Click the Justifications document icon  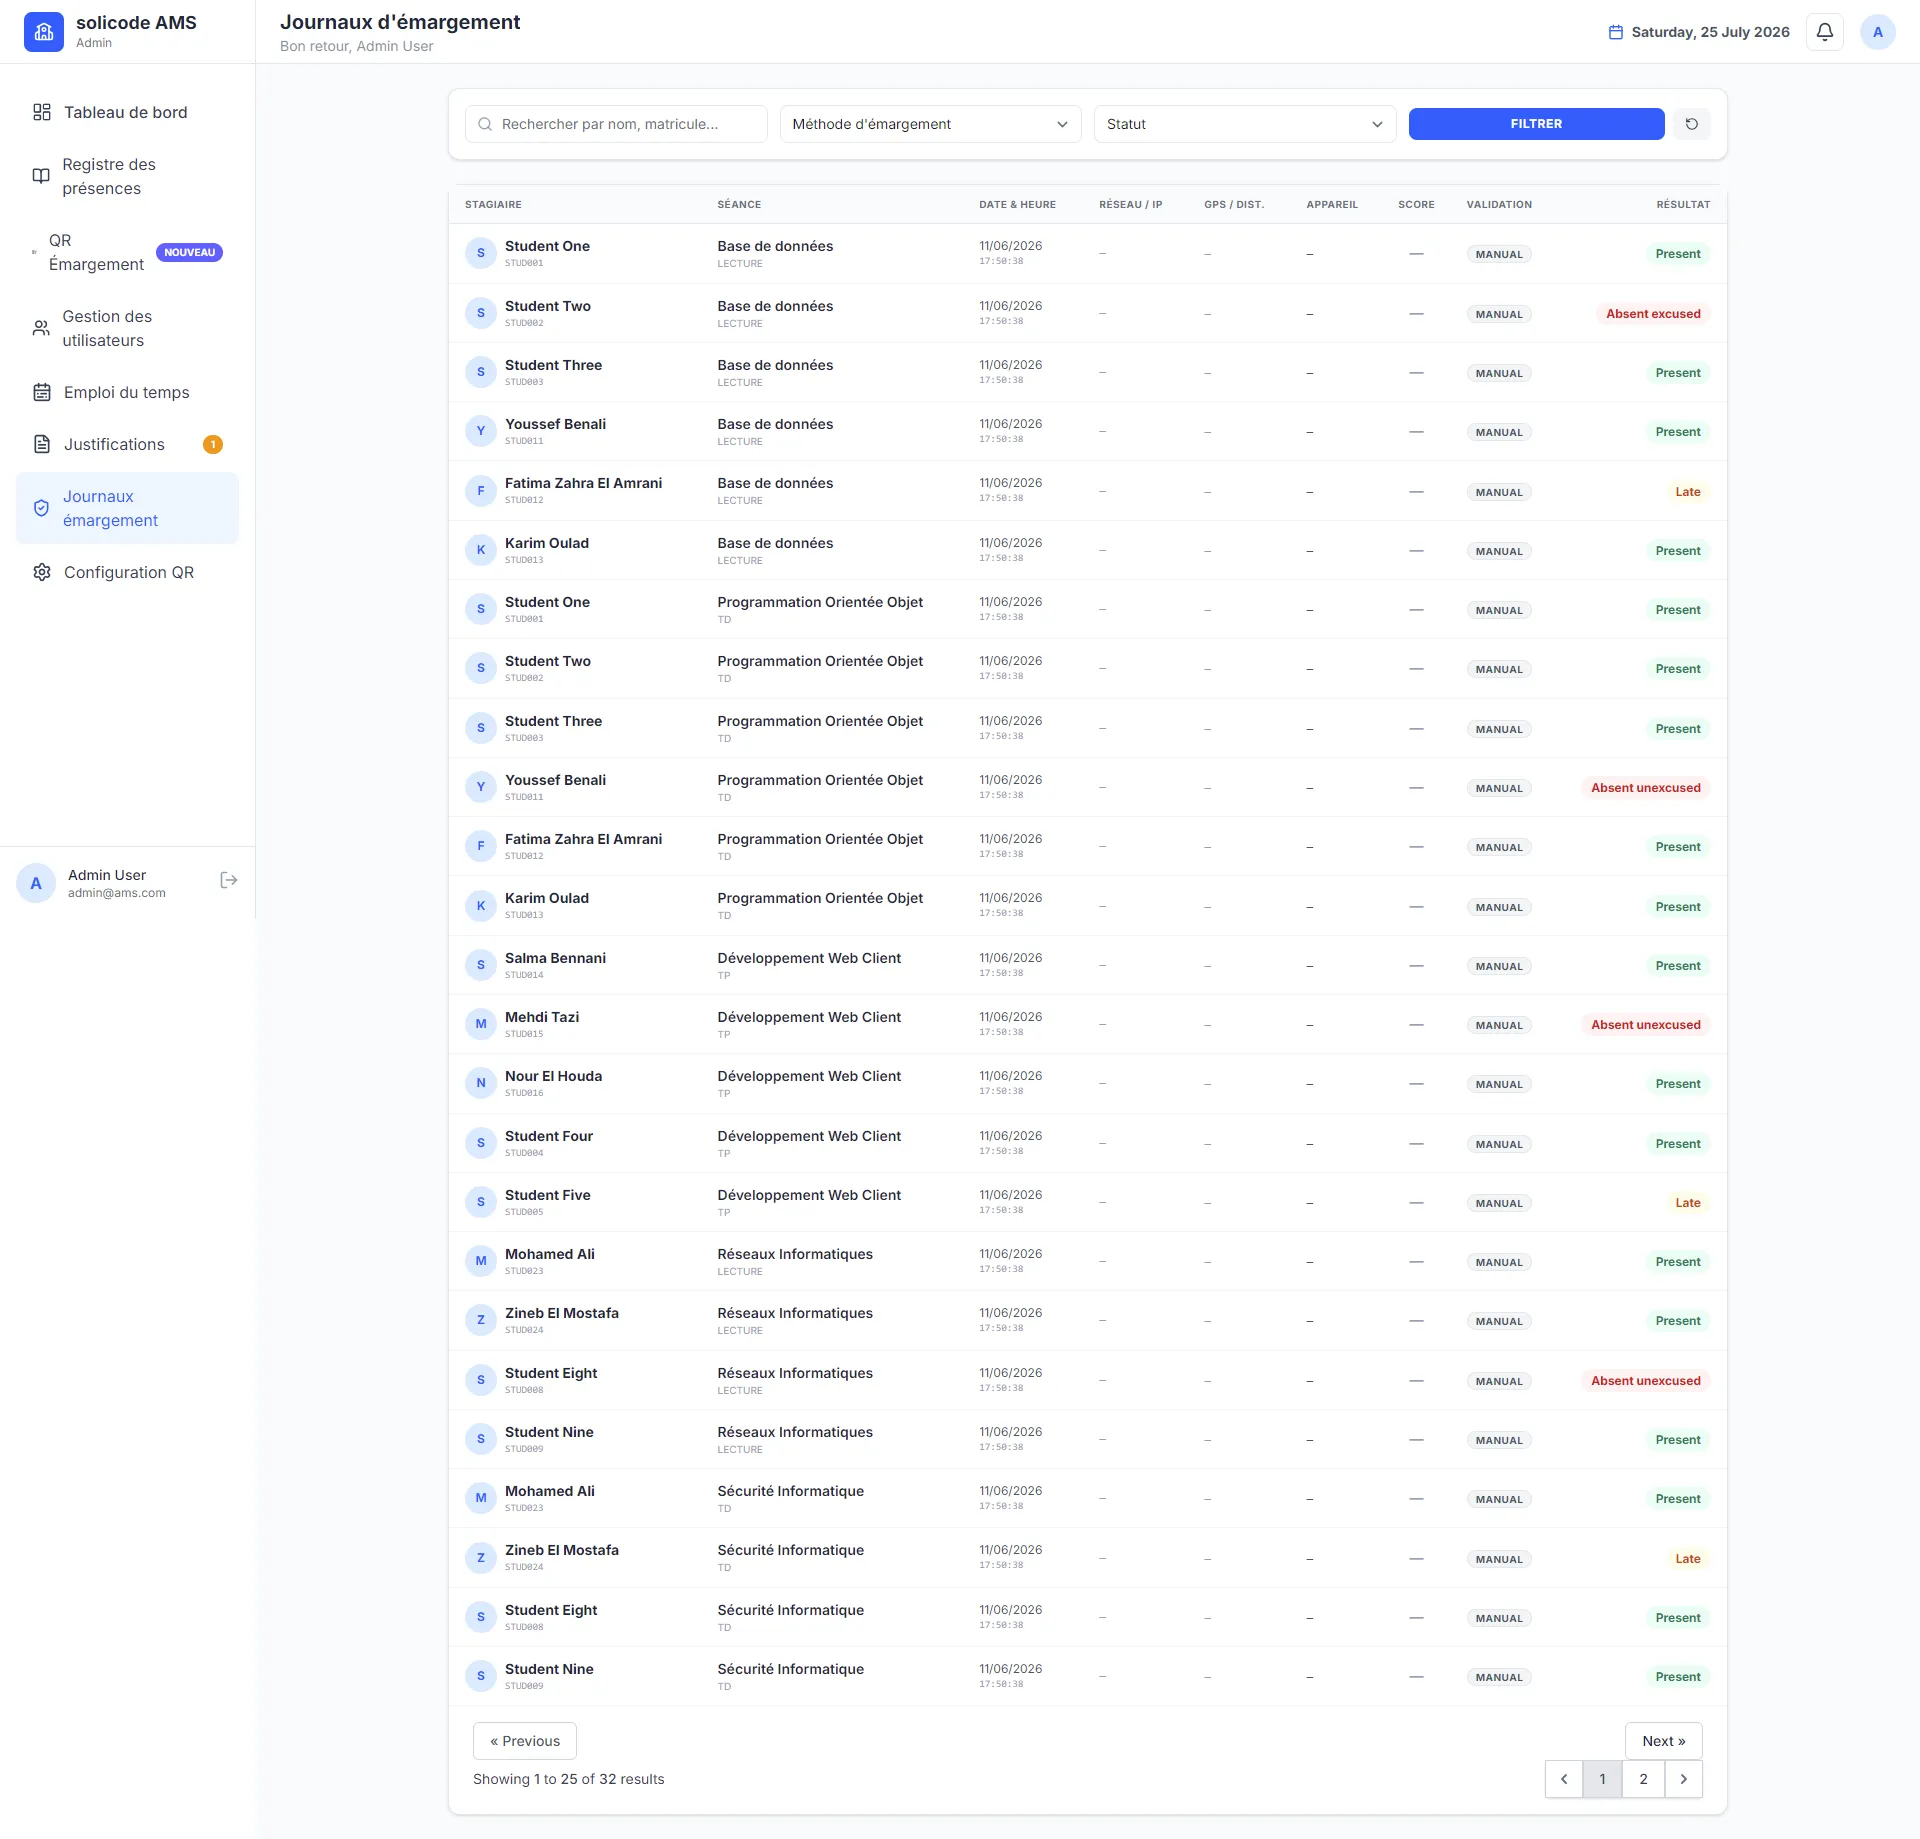coord(42,444)
